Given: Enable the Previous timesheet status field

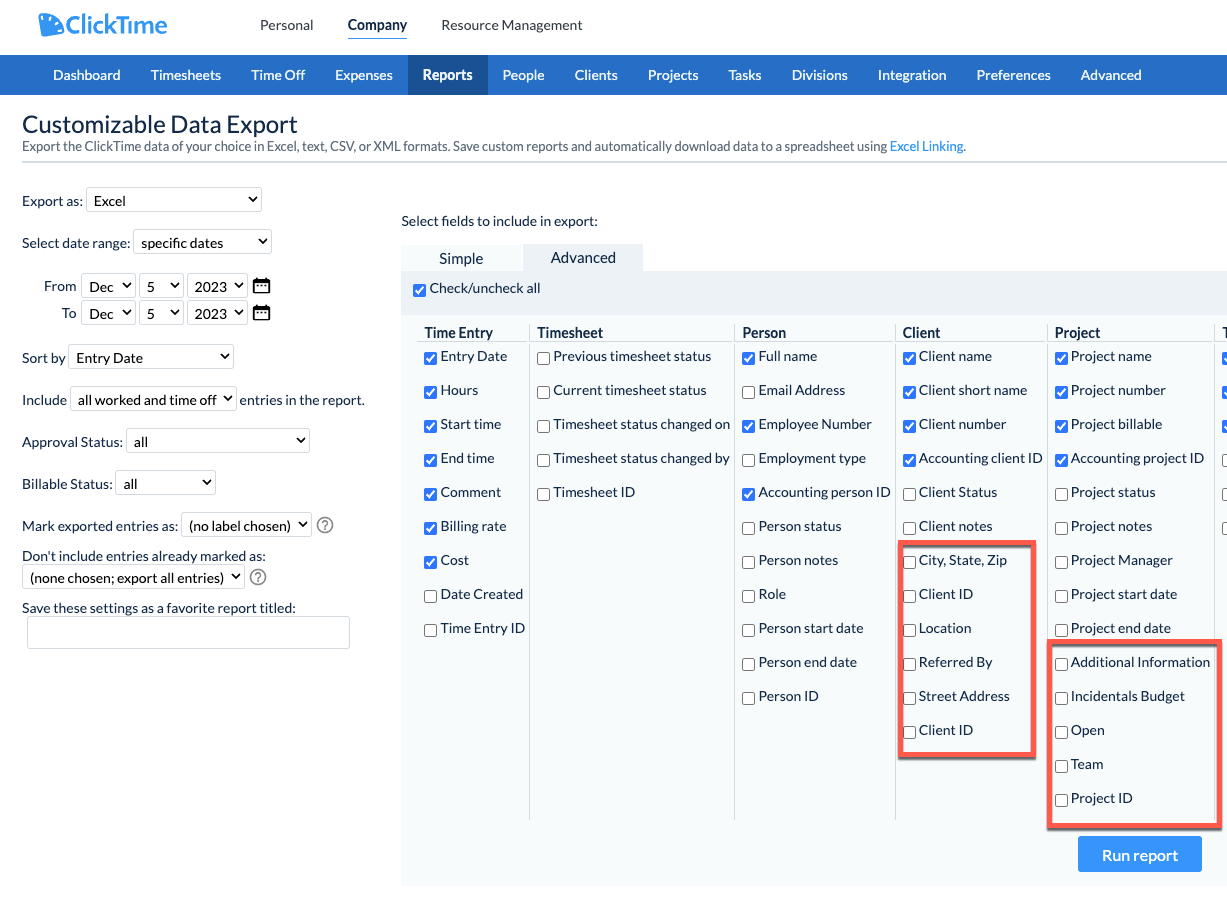Looking at the screenshot, I should pyautogui.click(x=543, y=357).
